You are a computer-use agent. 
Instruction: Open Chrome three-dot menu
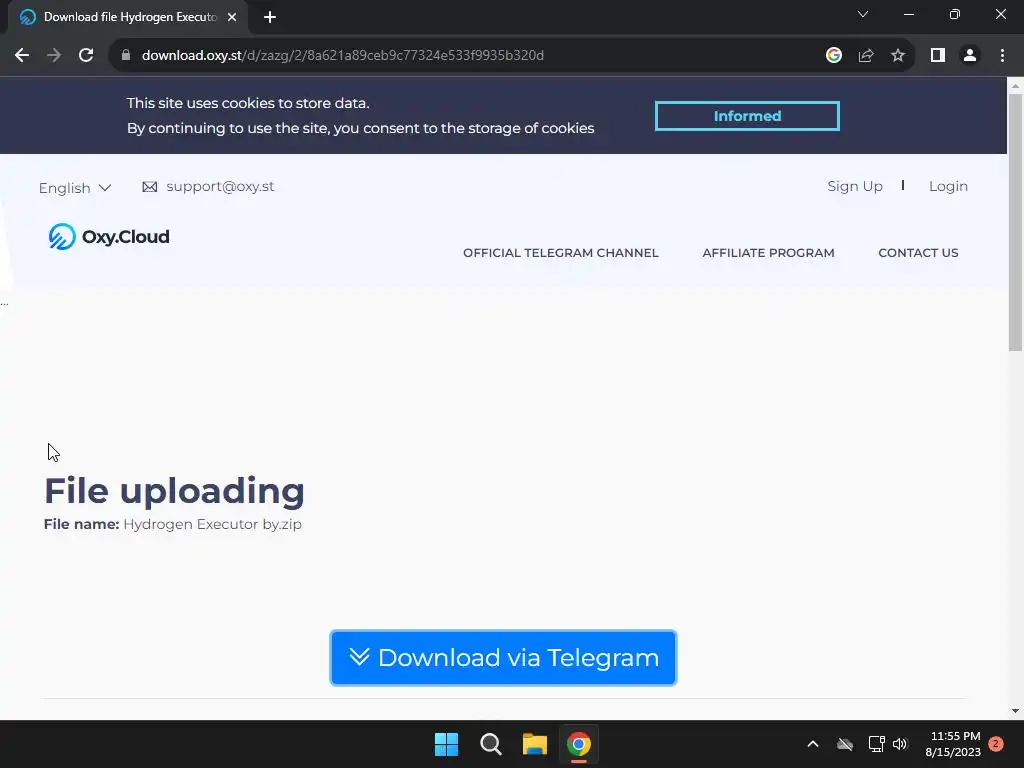click(1002, 56)
